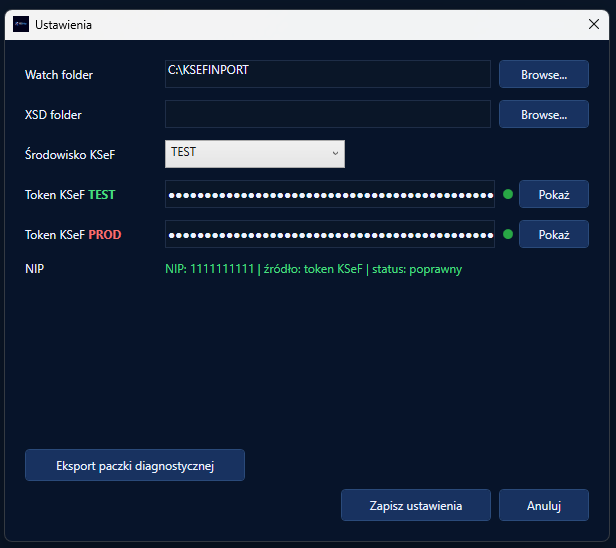
Task: Open the Środowisko KSeF dropdown
Action: pyautogui.click(x=255, y=153)
